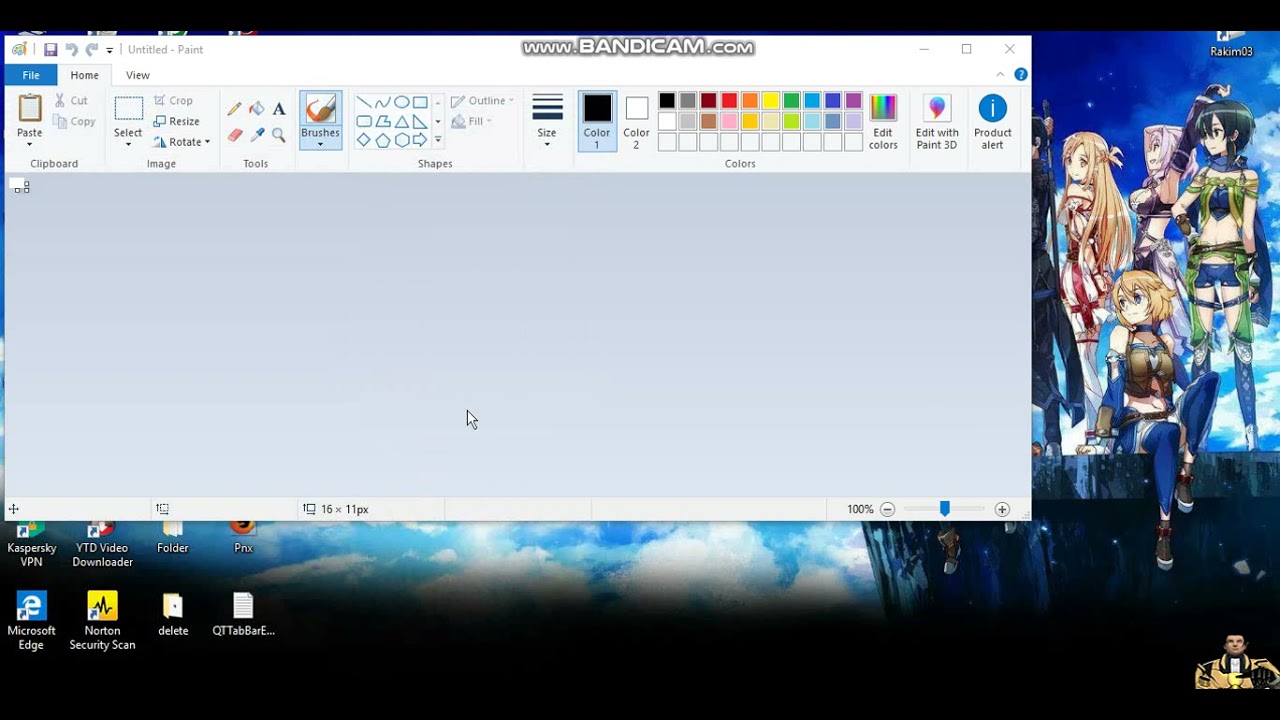This screenshot has height=720, width=1280.
Task: Pick the yellow color swatch
Action: pos(771,101)
